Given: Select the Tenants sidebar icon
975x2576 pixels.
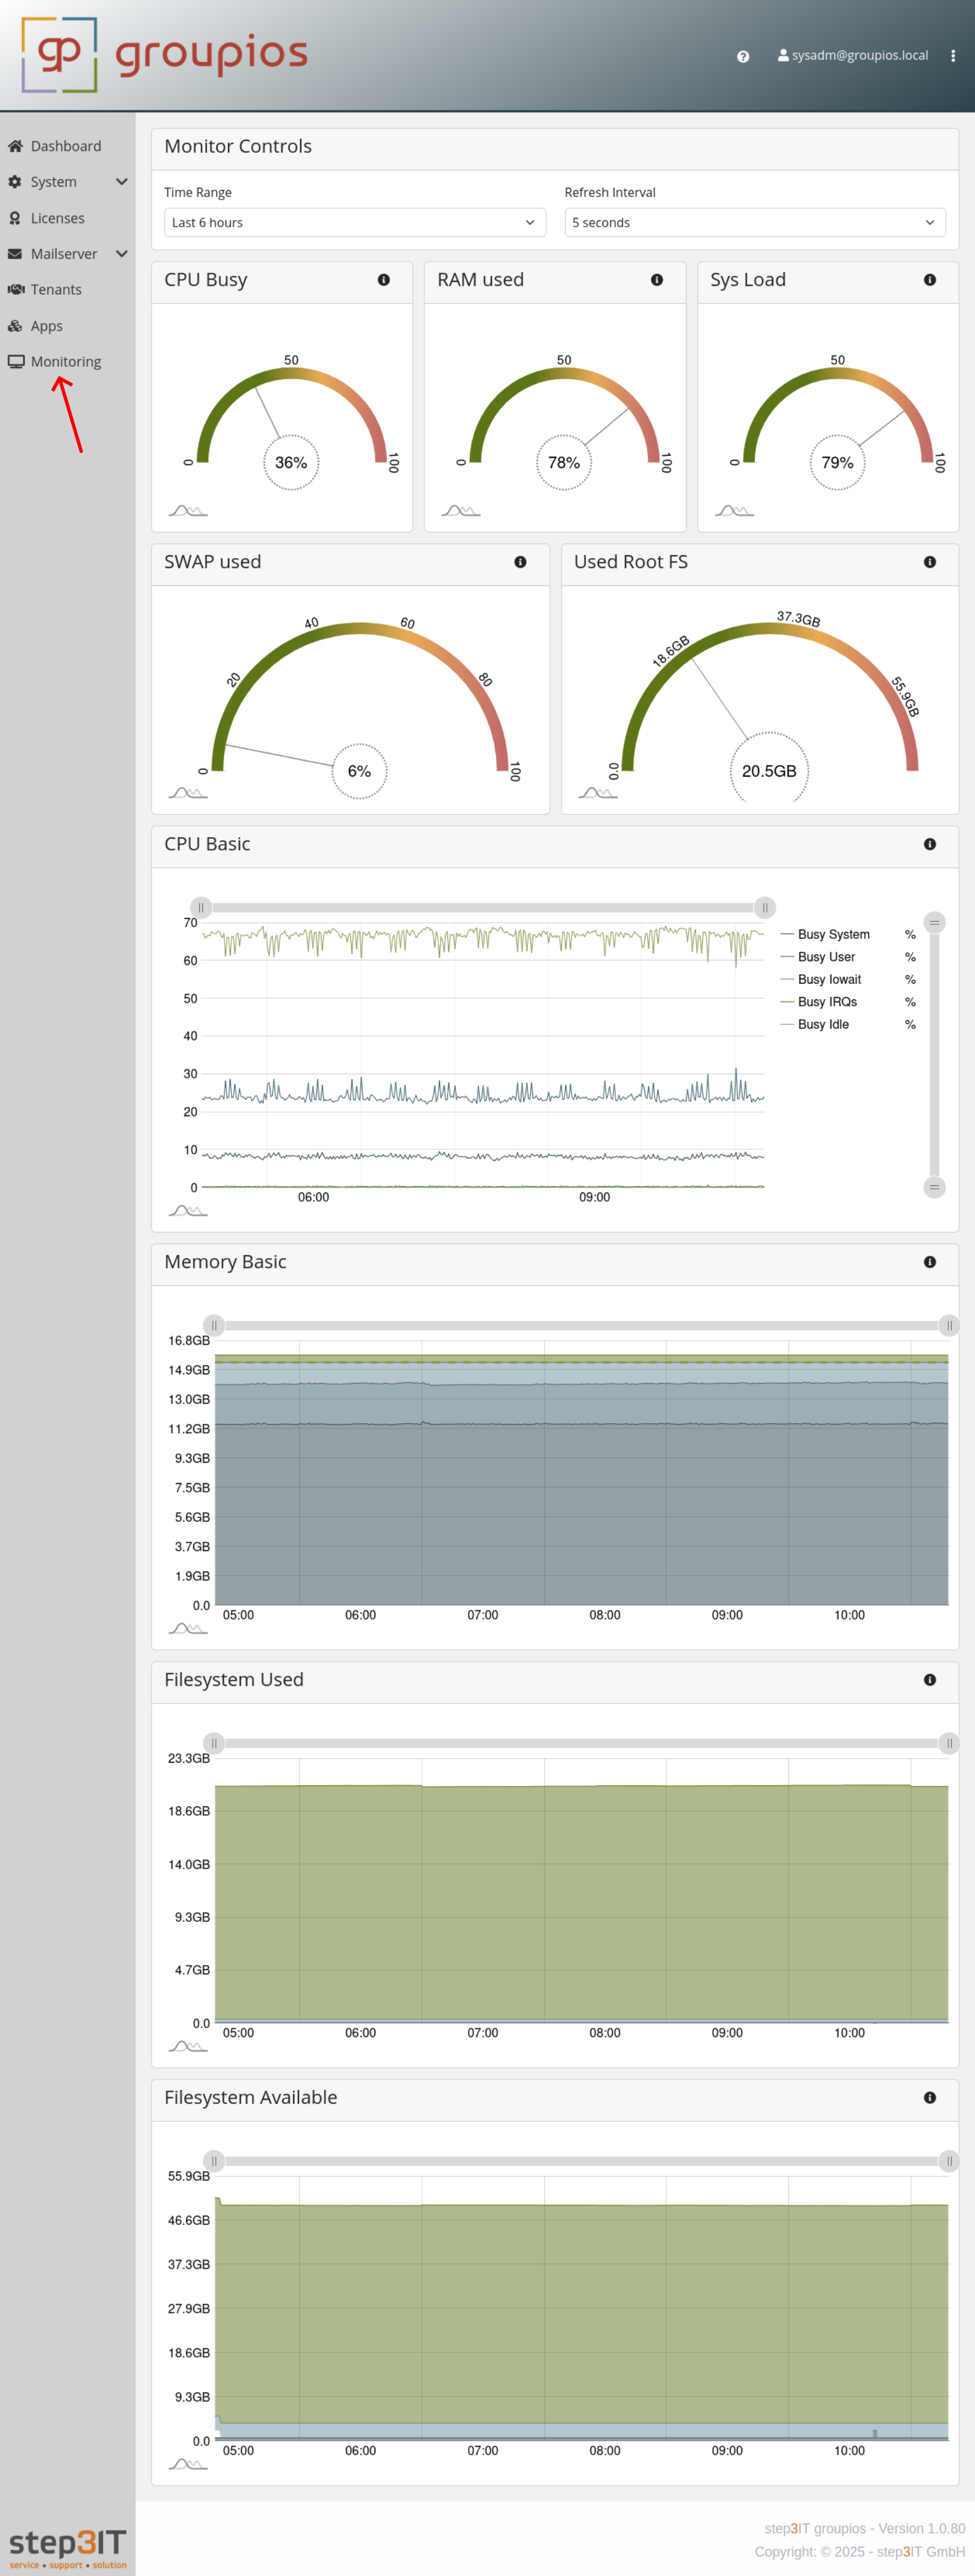Looking at the screenshot, I should (16, 289).
